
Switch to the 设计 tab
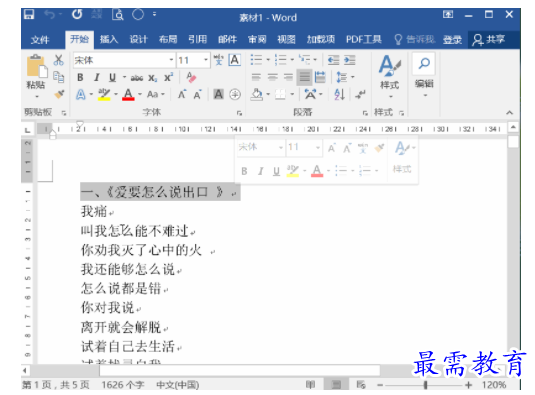click(139, 40)
